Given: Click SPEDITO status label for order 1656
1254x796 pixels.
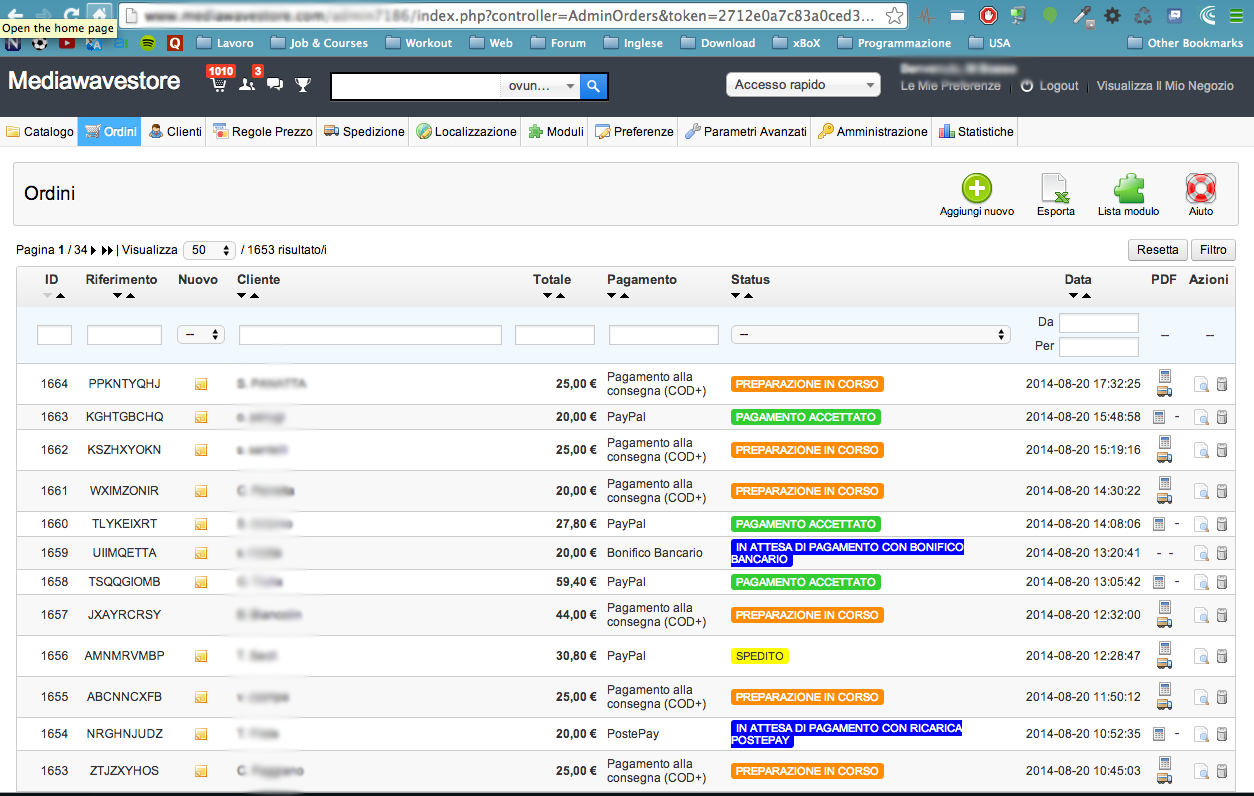Looking at the screenshot, I should pyautogui.click(x=760, y=656).
